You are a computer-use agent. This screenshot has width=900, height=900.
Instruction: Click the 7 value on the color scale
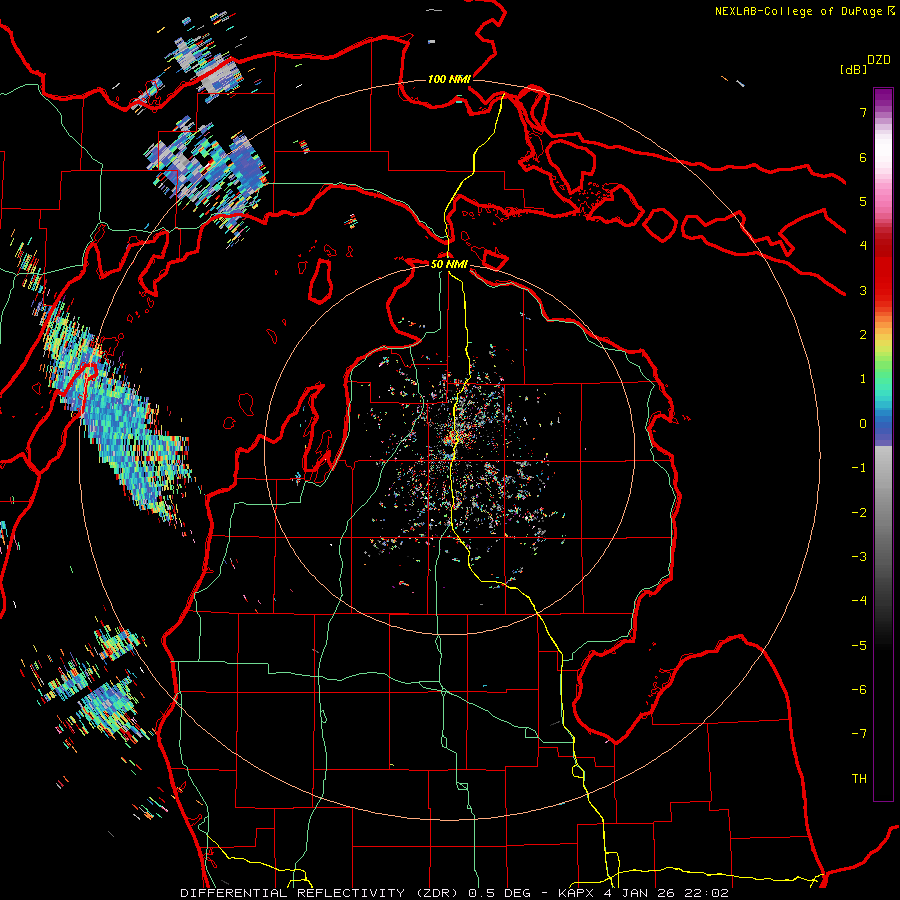click(863, 112)
